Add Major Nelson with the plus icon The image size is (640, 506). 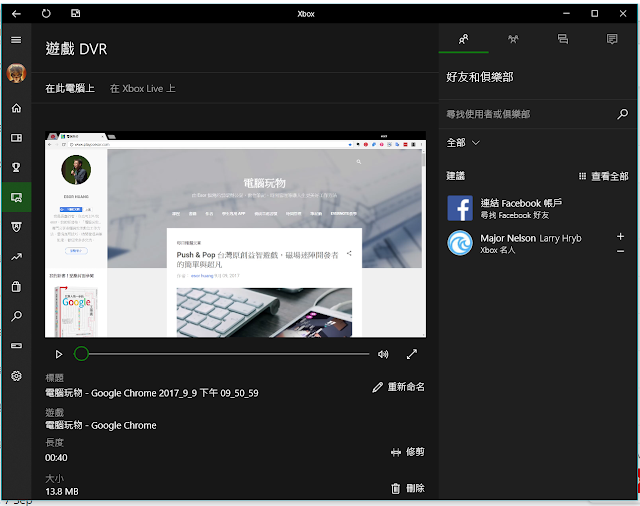point(620,236)
